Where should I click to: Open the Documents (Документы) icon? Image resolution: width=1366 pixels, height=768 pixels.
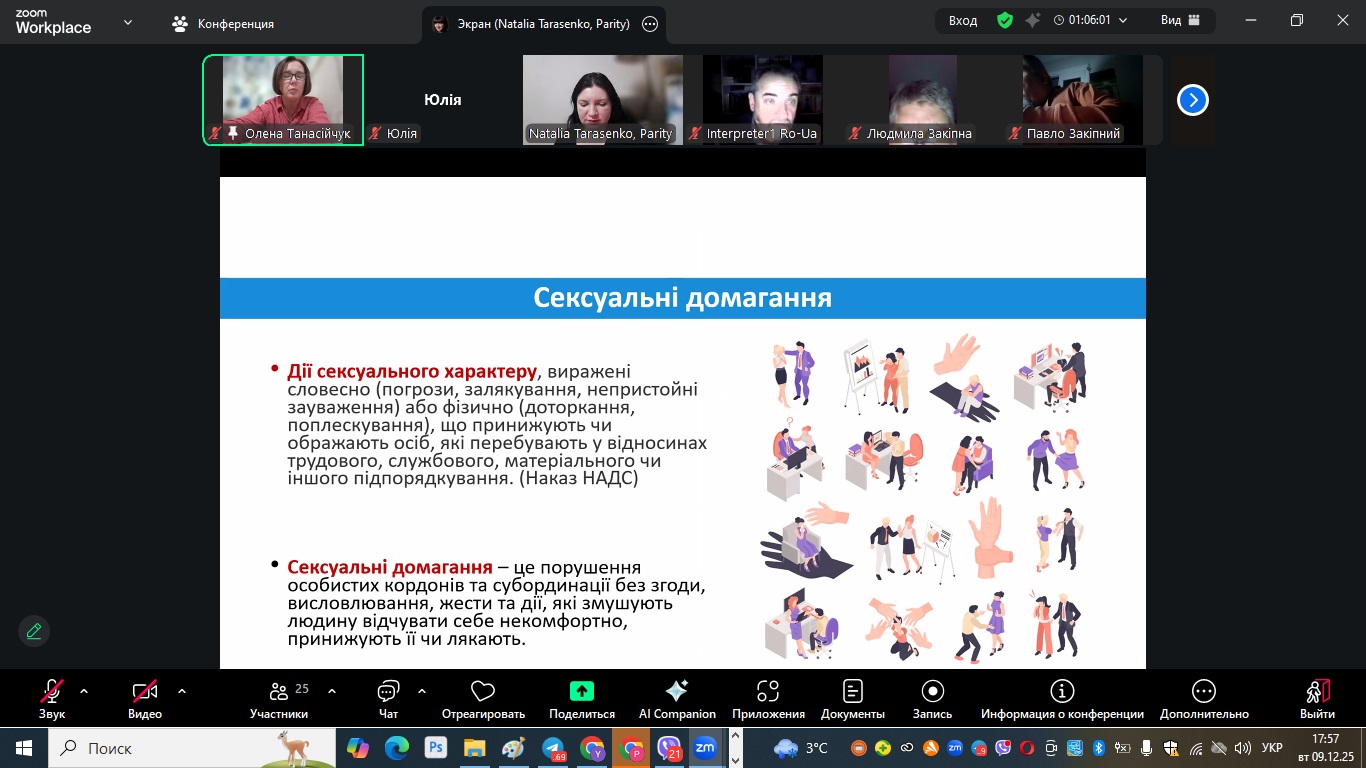tap(852, 692)
